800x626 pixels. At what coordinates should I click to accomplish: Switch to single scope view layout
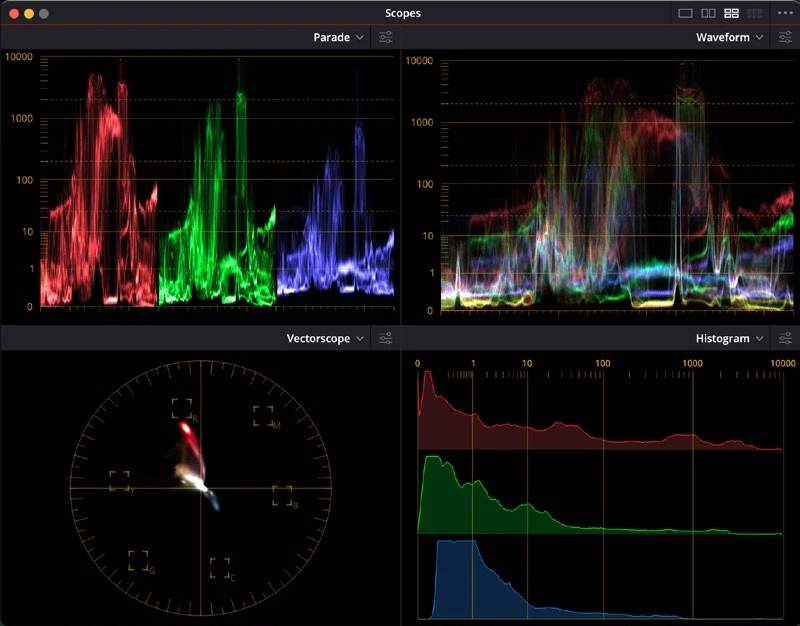[685, 13]
